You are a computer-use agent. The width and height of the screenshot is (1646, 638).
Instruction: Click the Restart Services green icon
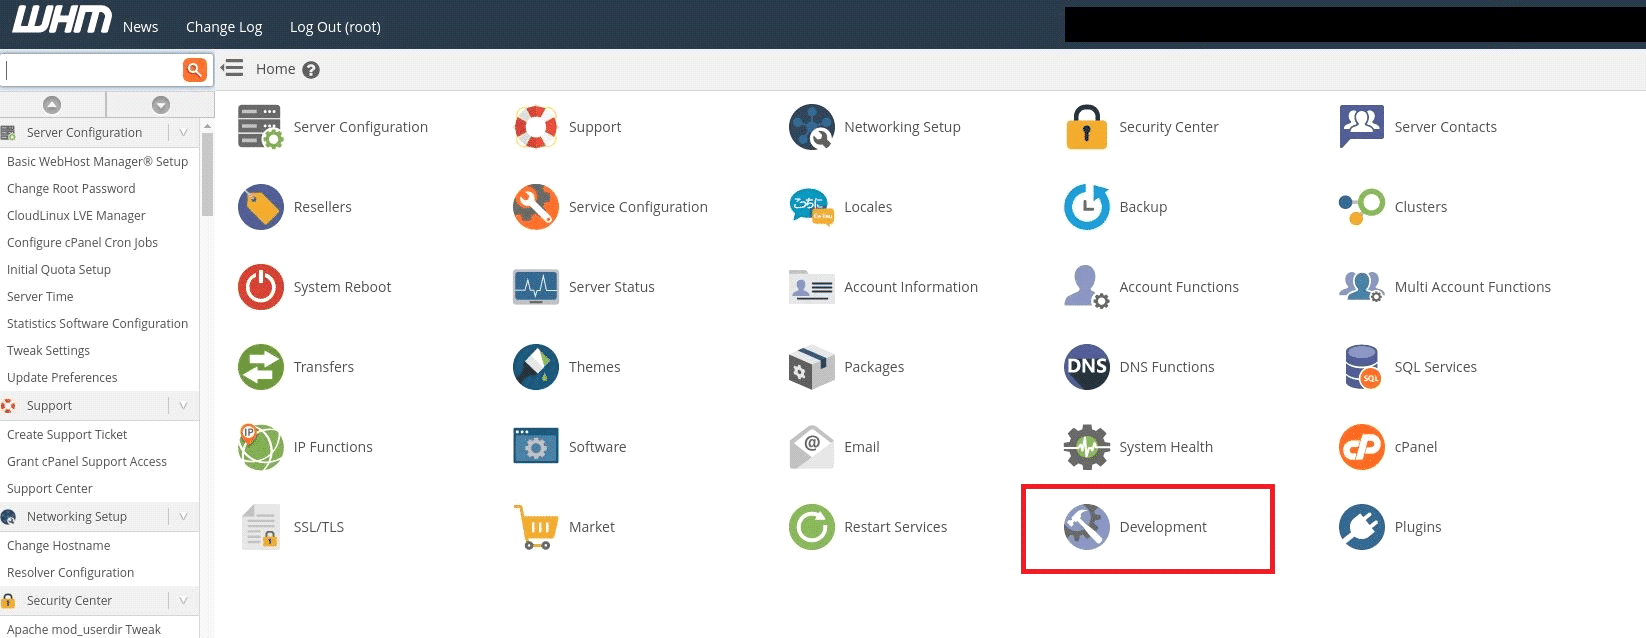[811, 527]
